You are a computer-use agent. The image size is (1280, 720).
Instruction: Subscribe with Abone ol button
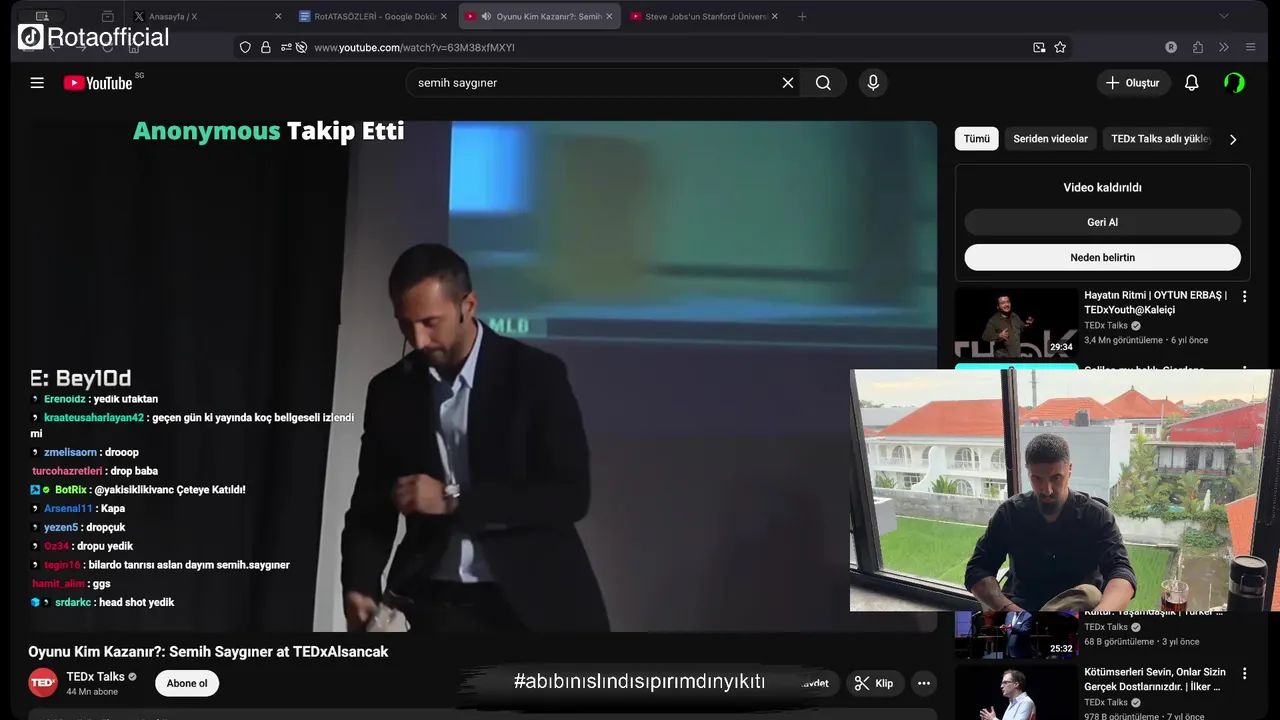click(x=187, y=683)
